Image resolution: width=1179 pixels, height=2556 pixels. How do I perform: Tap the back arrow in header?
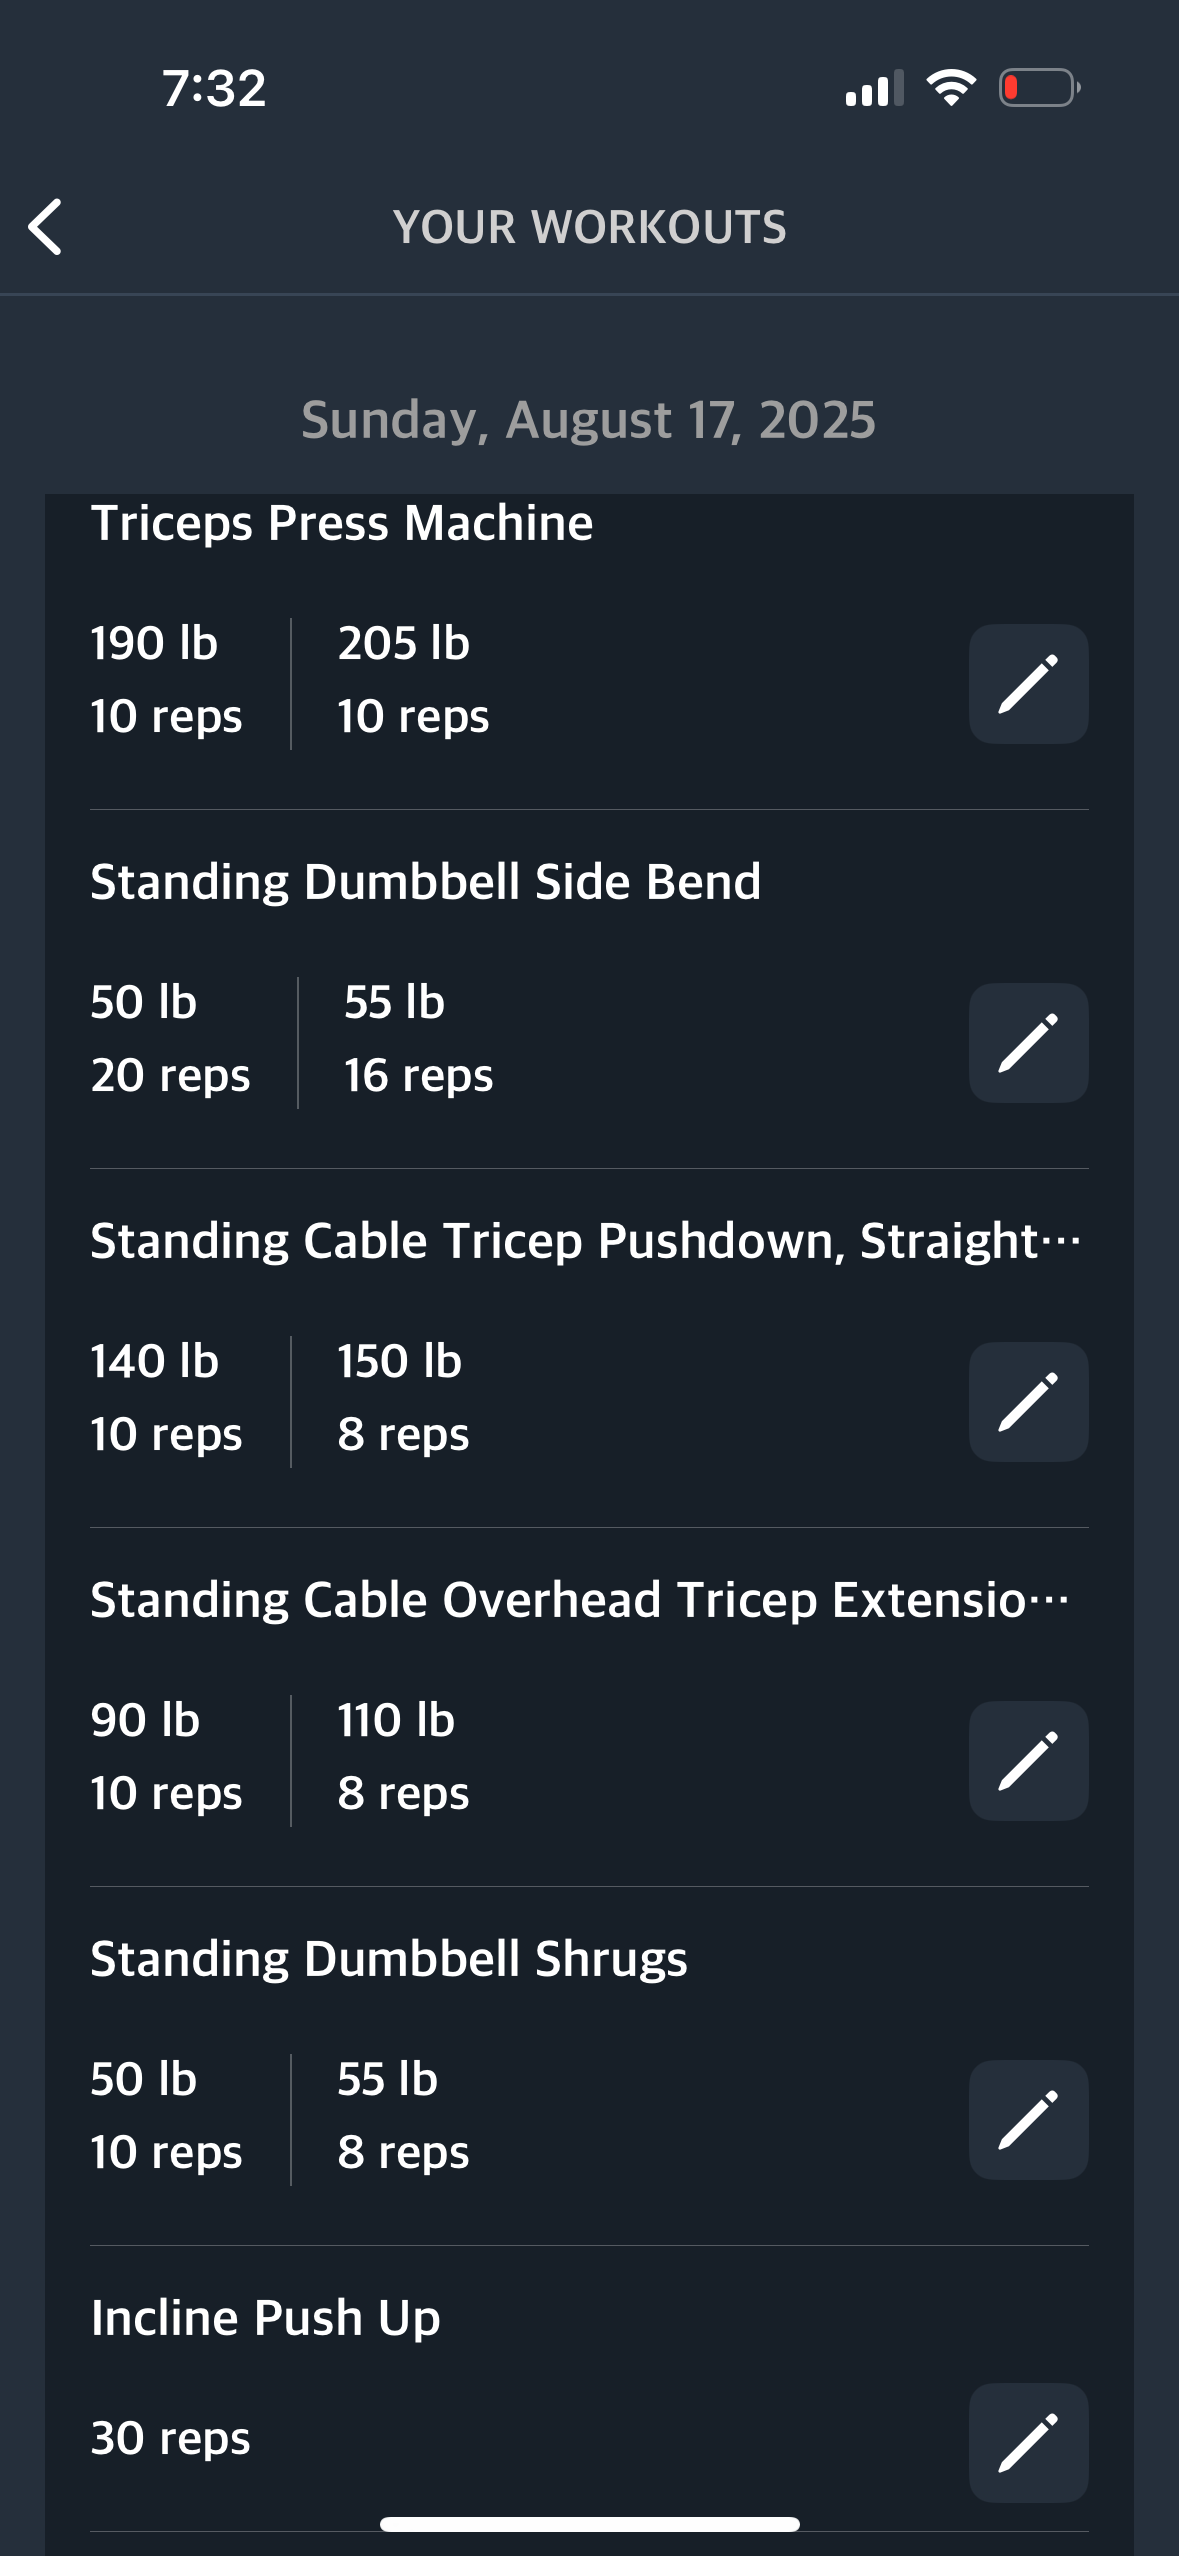click(x=45, y=227)
